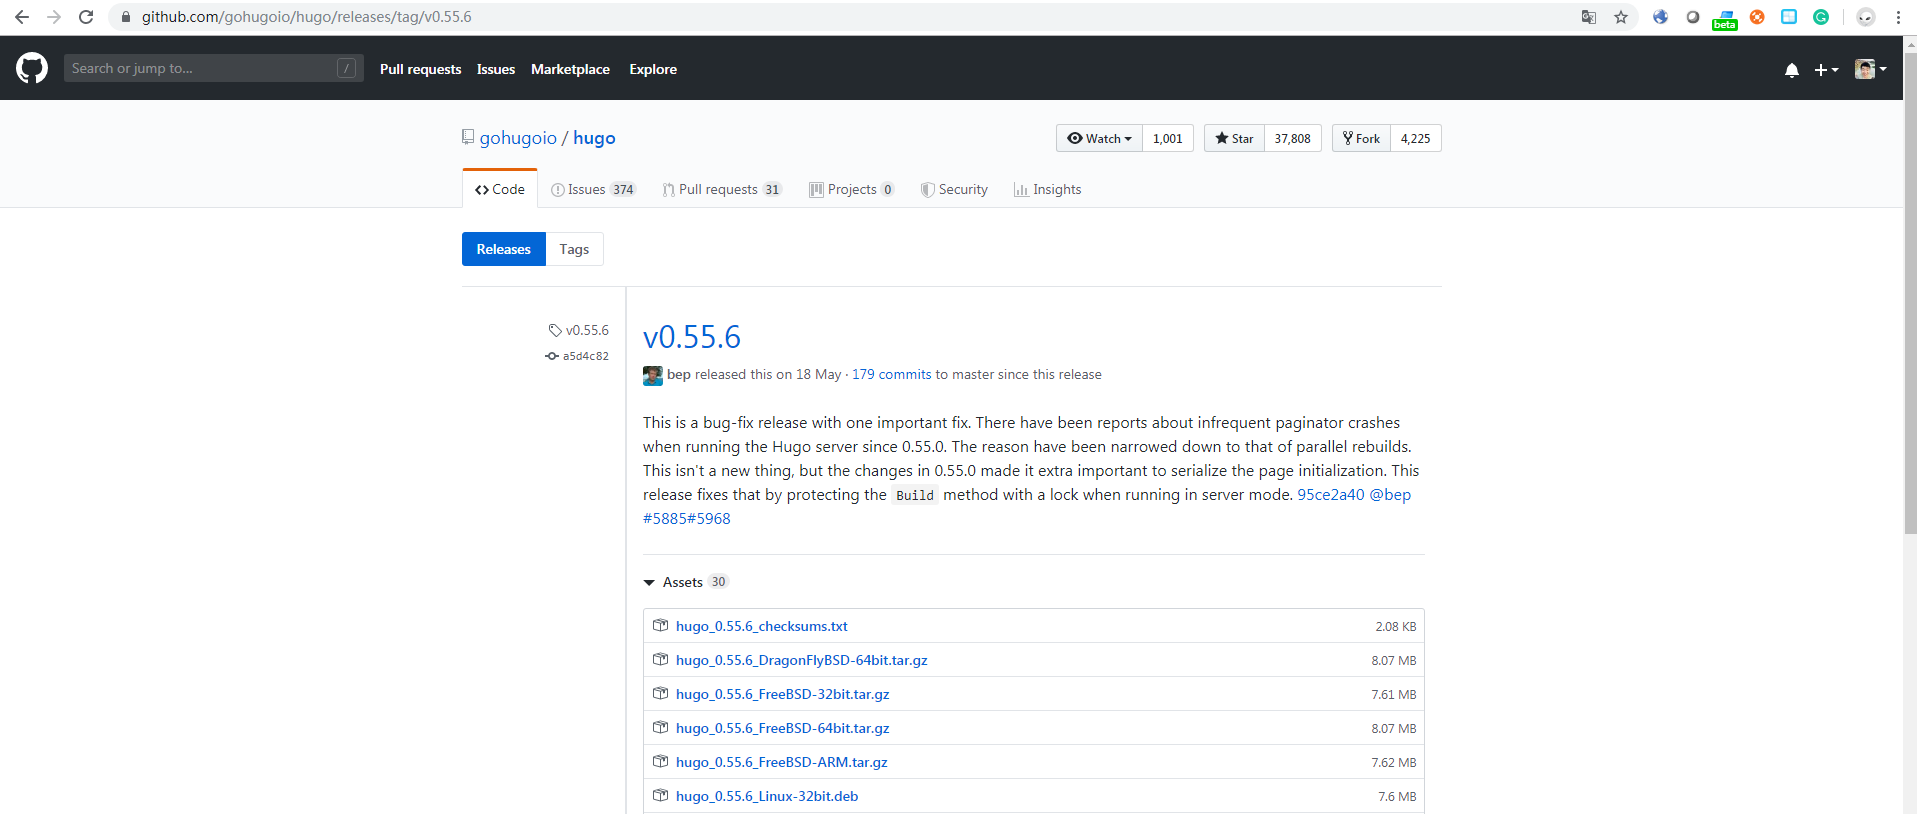This screenshot has height=814, width=1917.
Task: Click the lock icon in address bar
Action: 126,17
